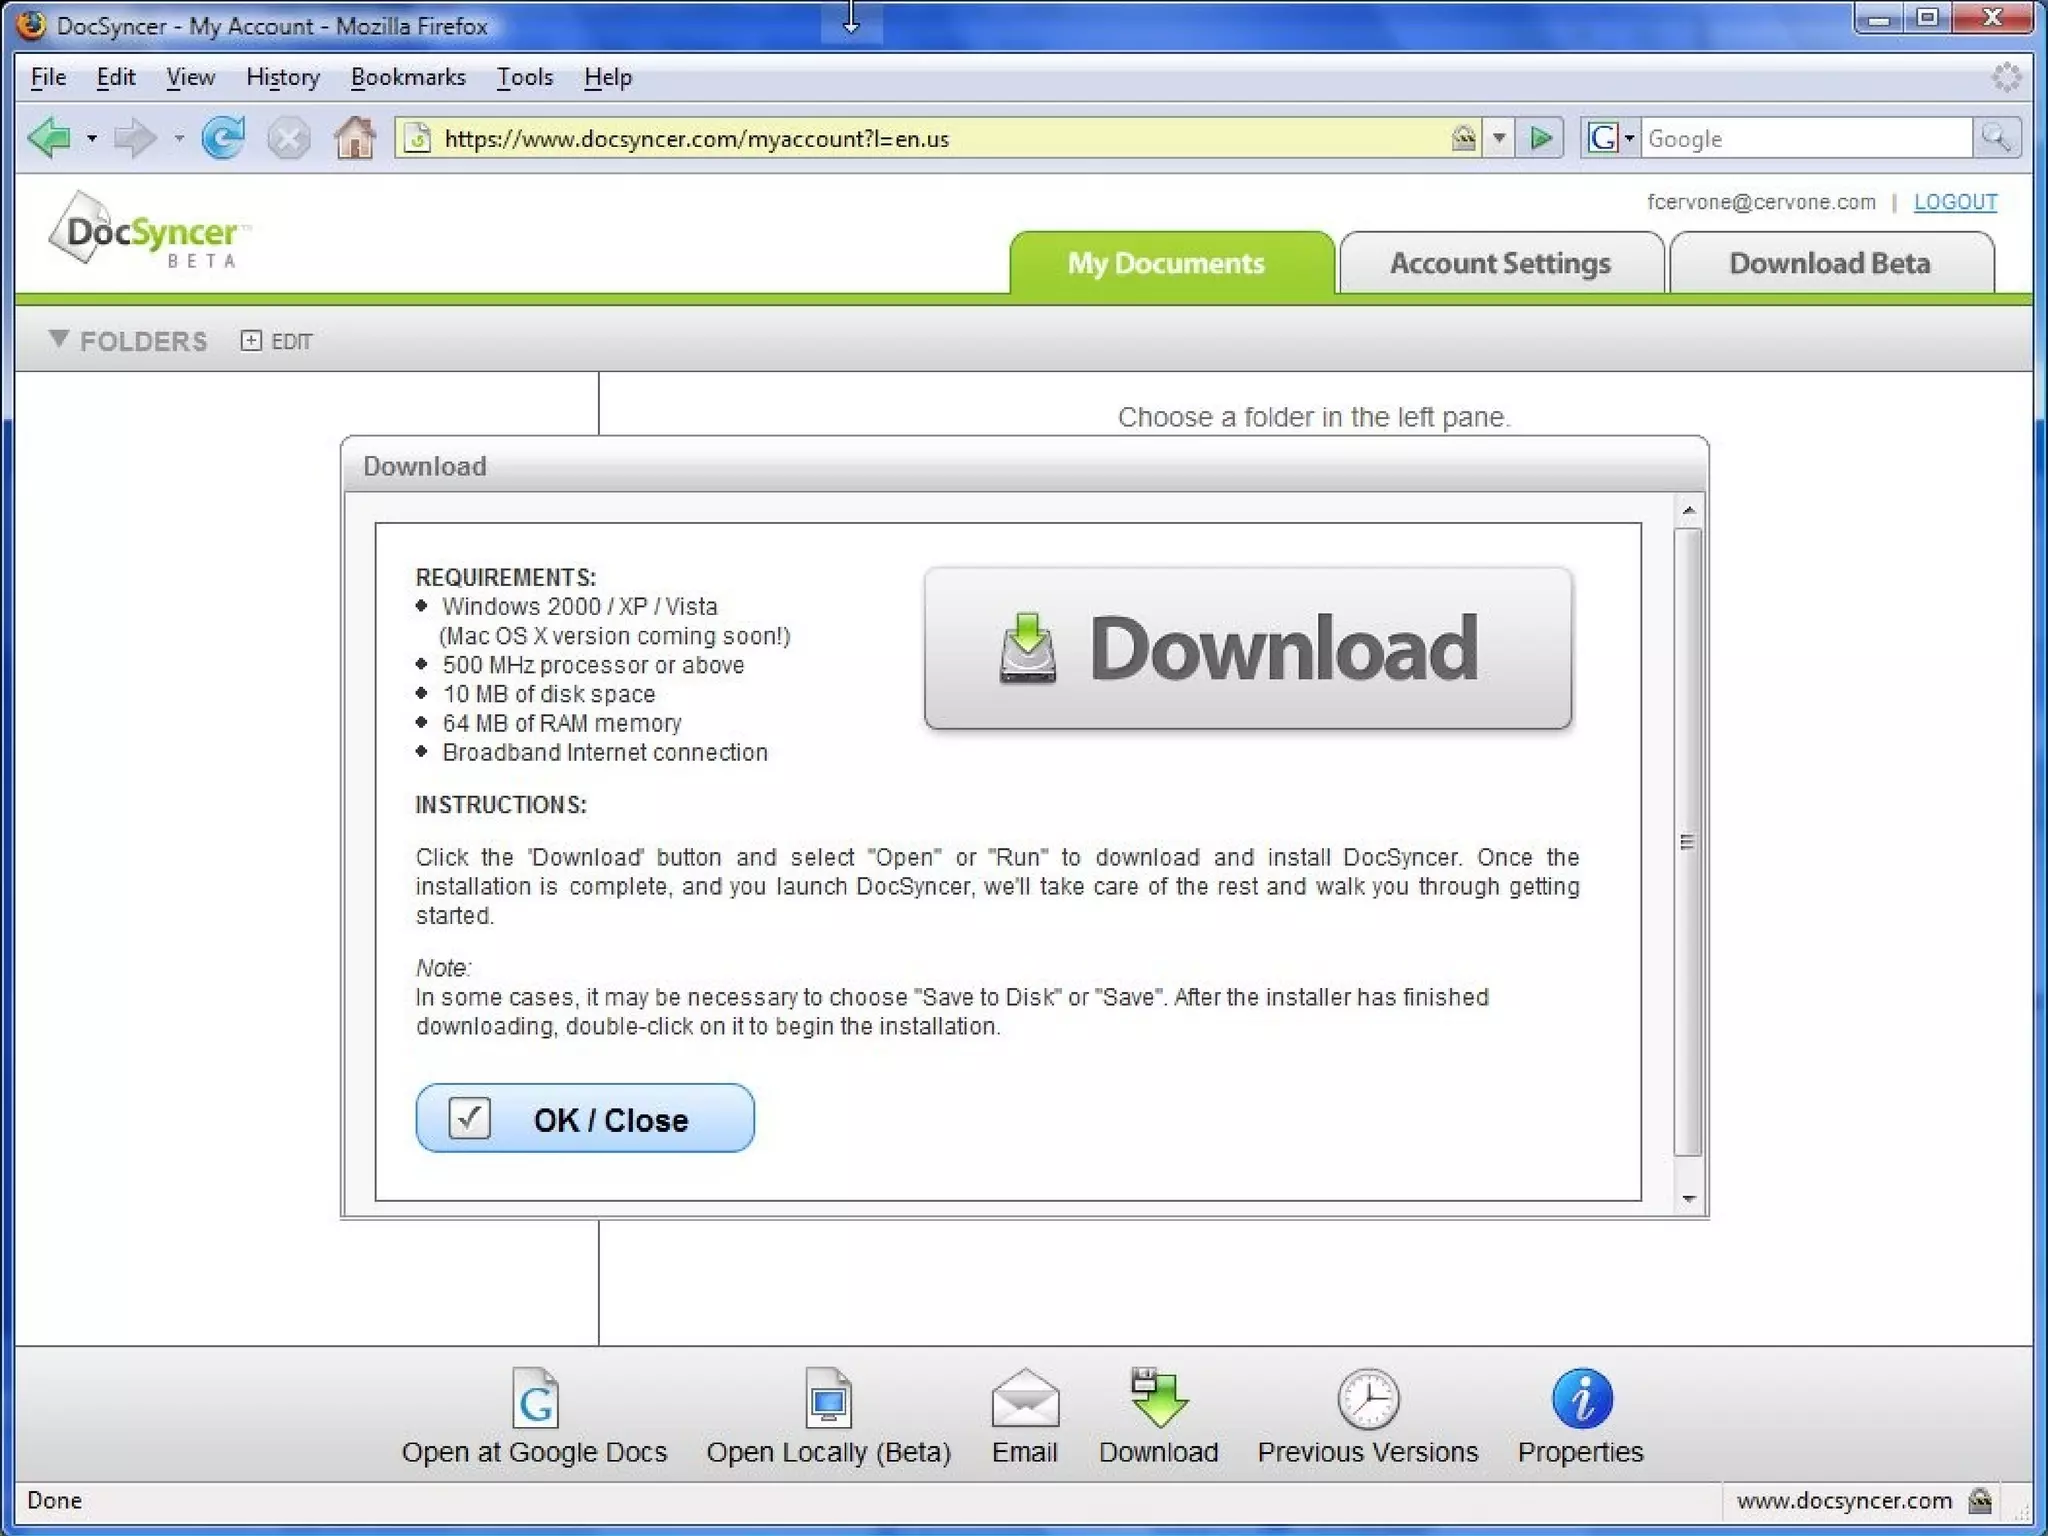Click the Open at Google Docs icon
The width and height of the screenshot is (2048, 1536).
coord(535,1398)
